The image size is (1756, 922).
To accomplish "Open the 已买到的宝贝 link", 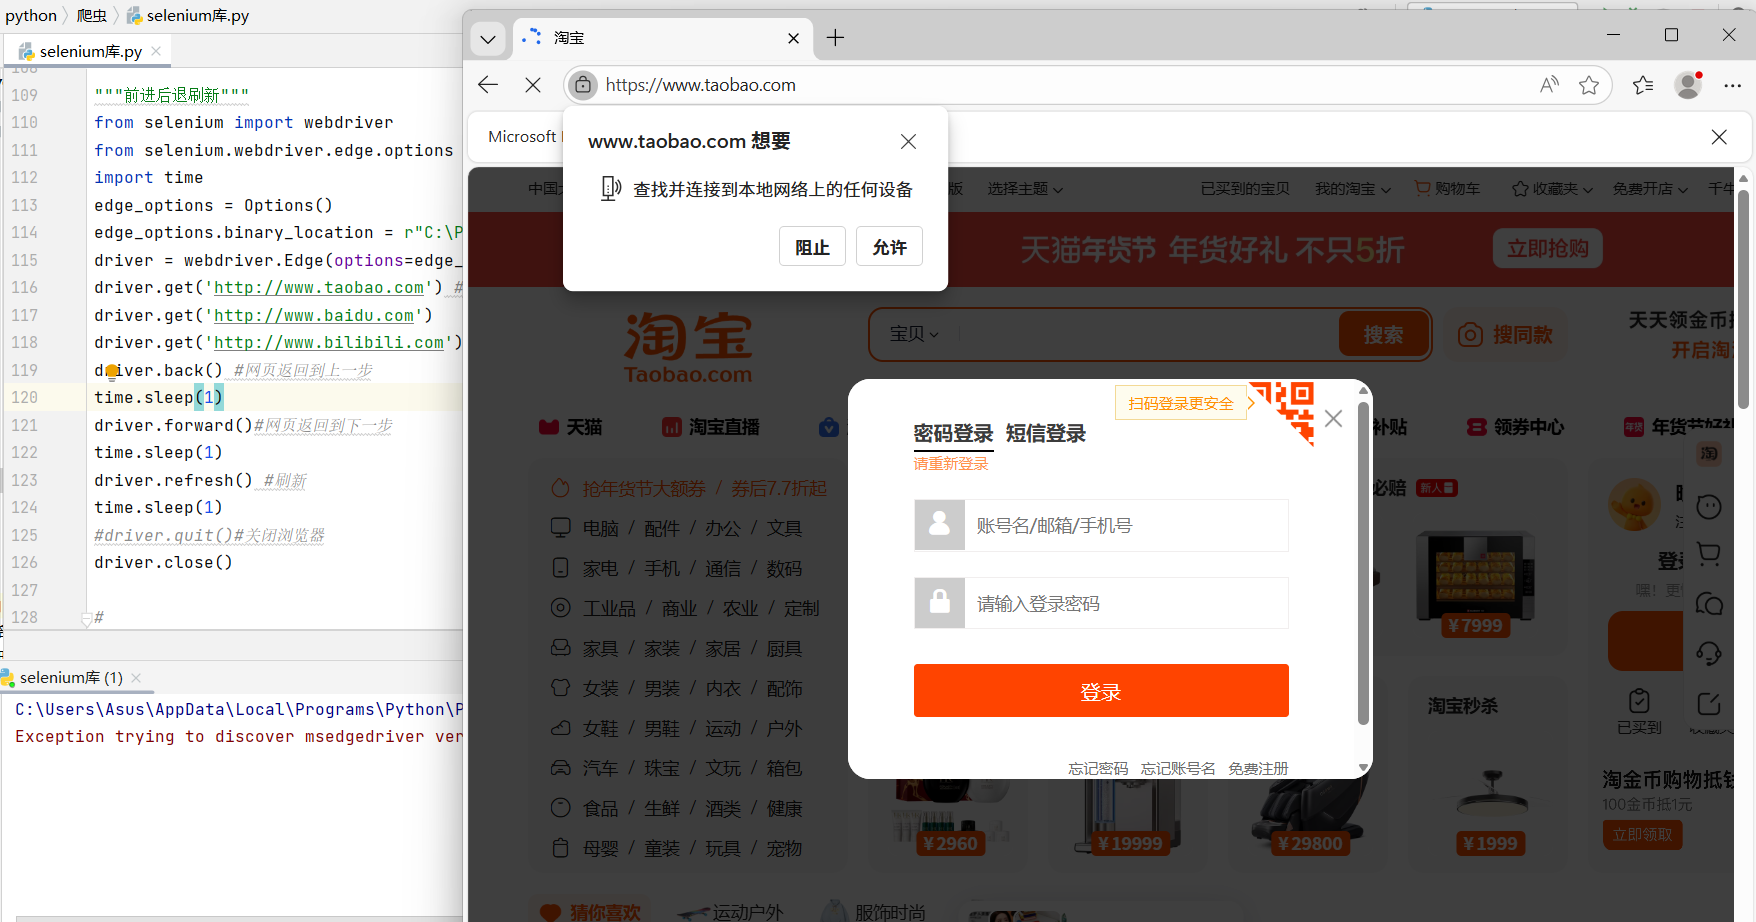I will 1245,189.
